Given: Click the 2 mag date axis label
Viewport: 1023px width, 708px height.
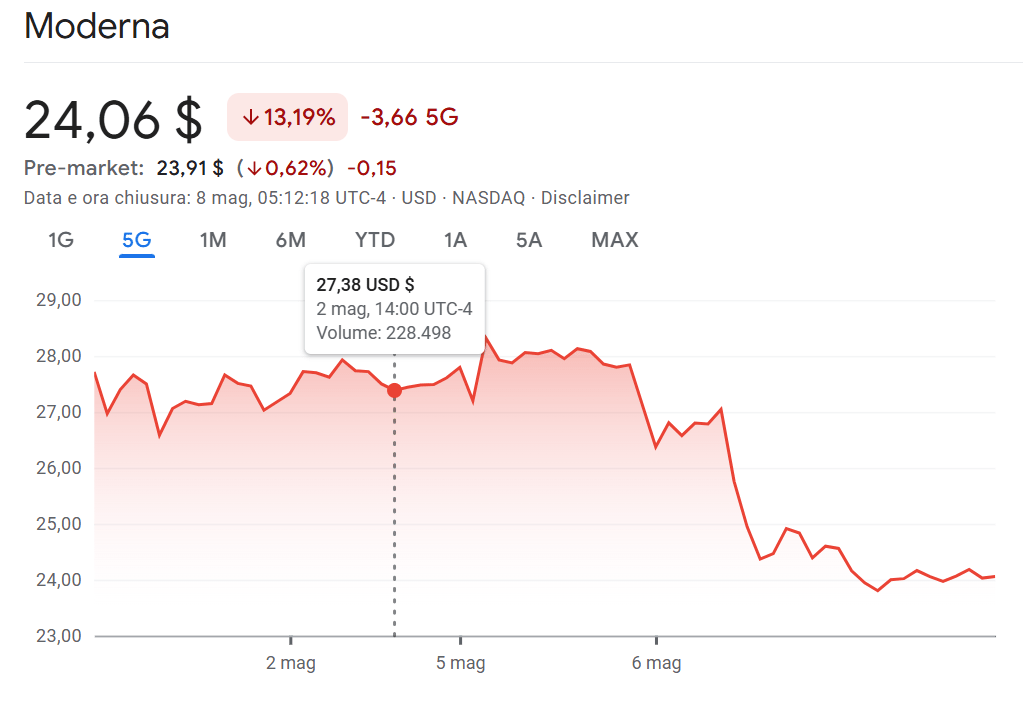Looking at the screenshot, I should click(290, 663).
